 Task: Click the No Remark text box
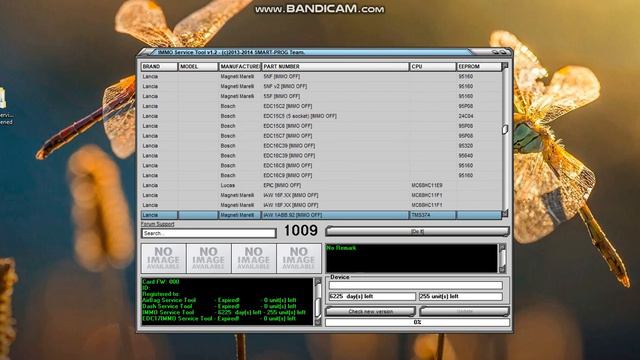coord(411,258)
